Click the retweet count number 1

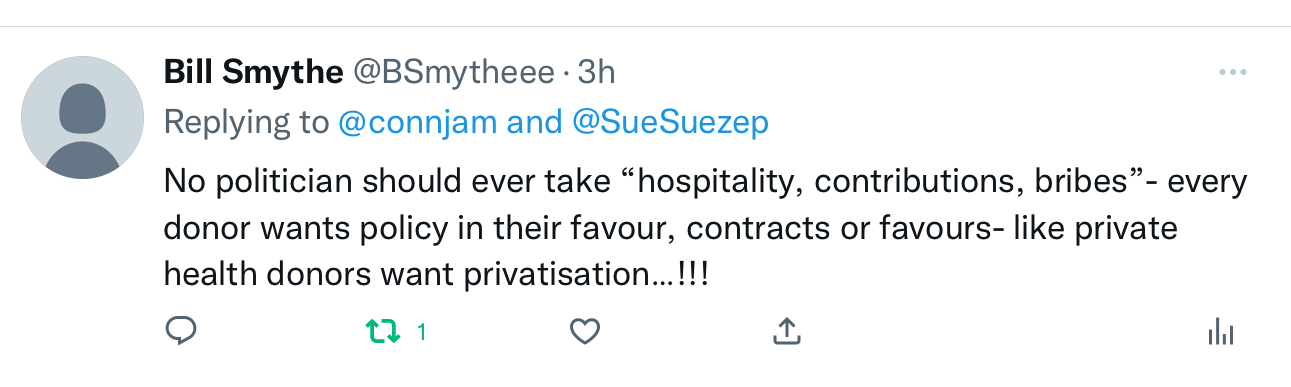click(x=421, y=332)
